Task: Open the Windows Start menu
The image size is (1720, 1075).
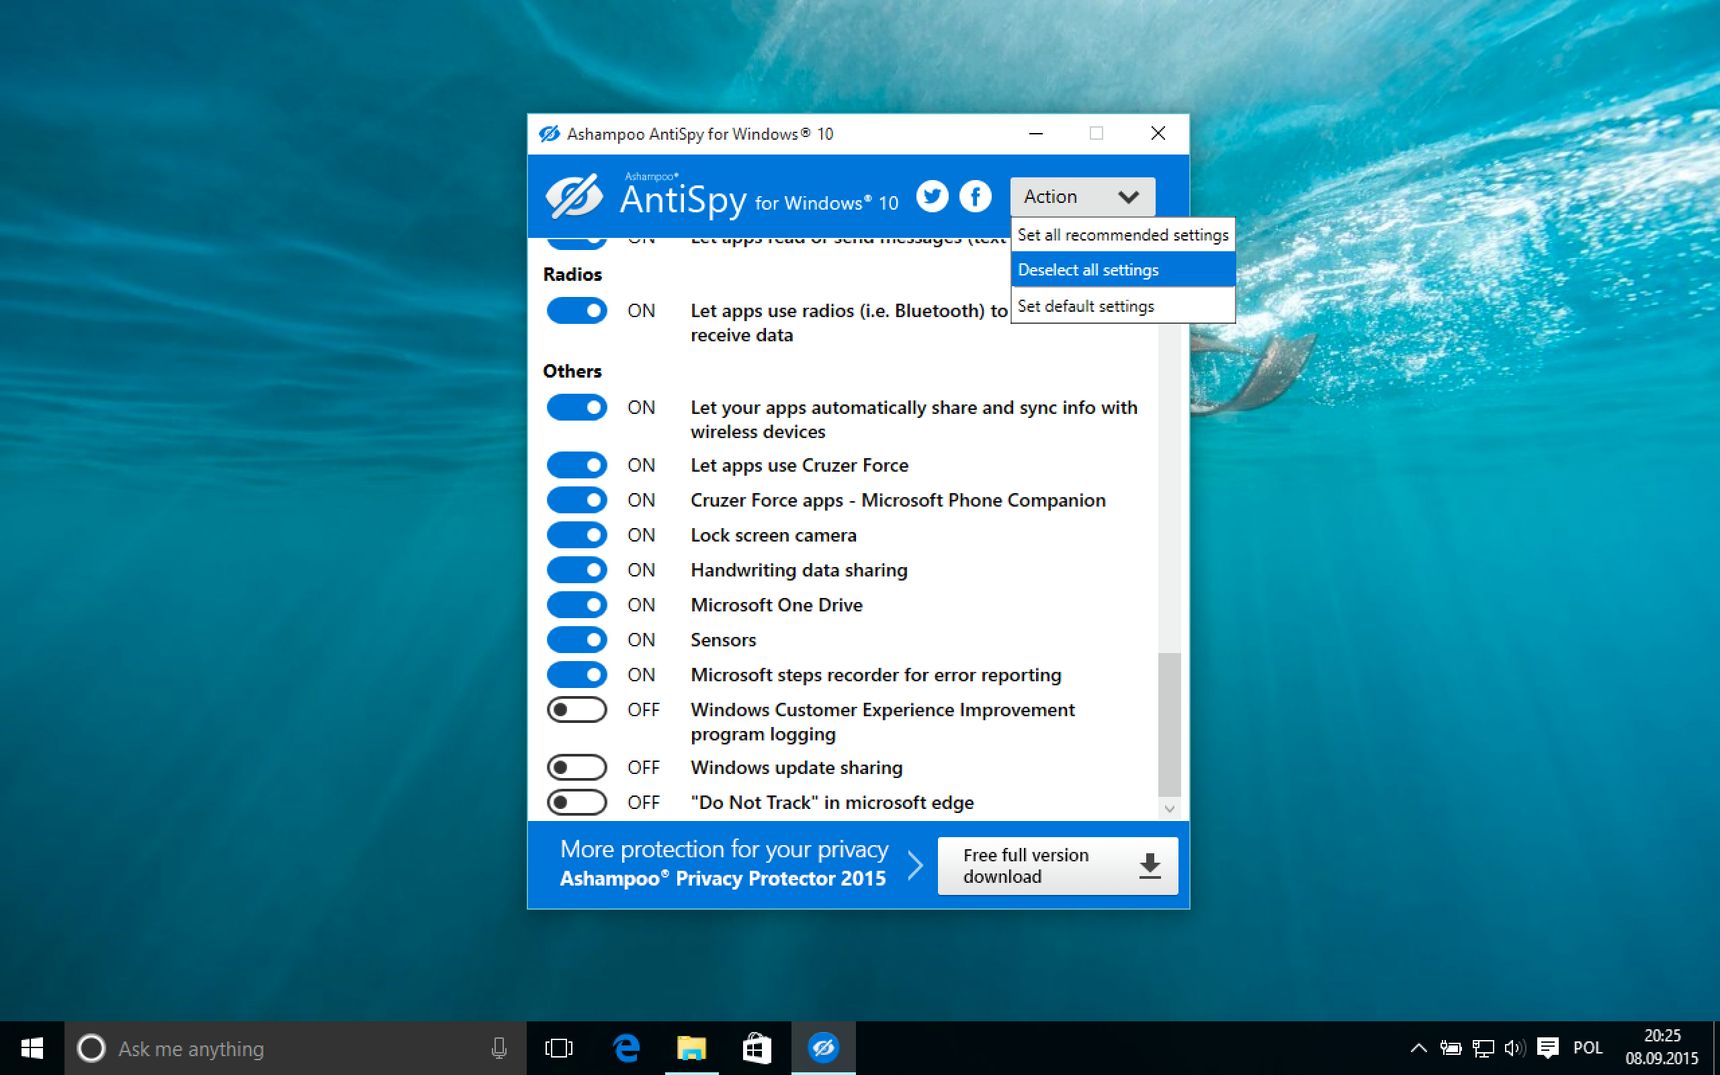Action: point(32,1048)
